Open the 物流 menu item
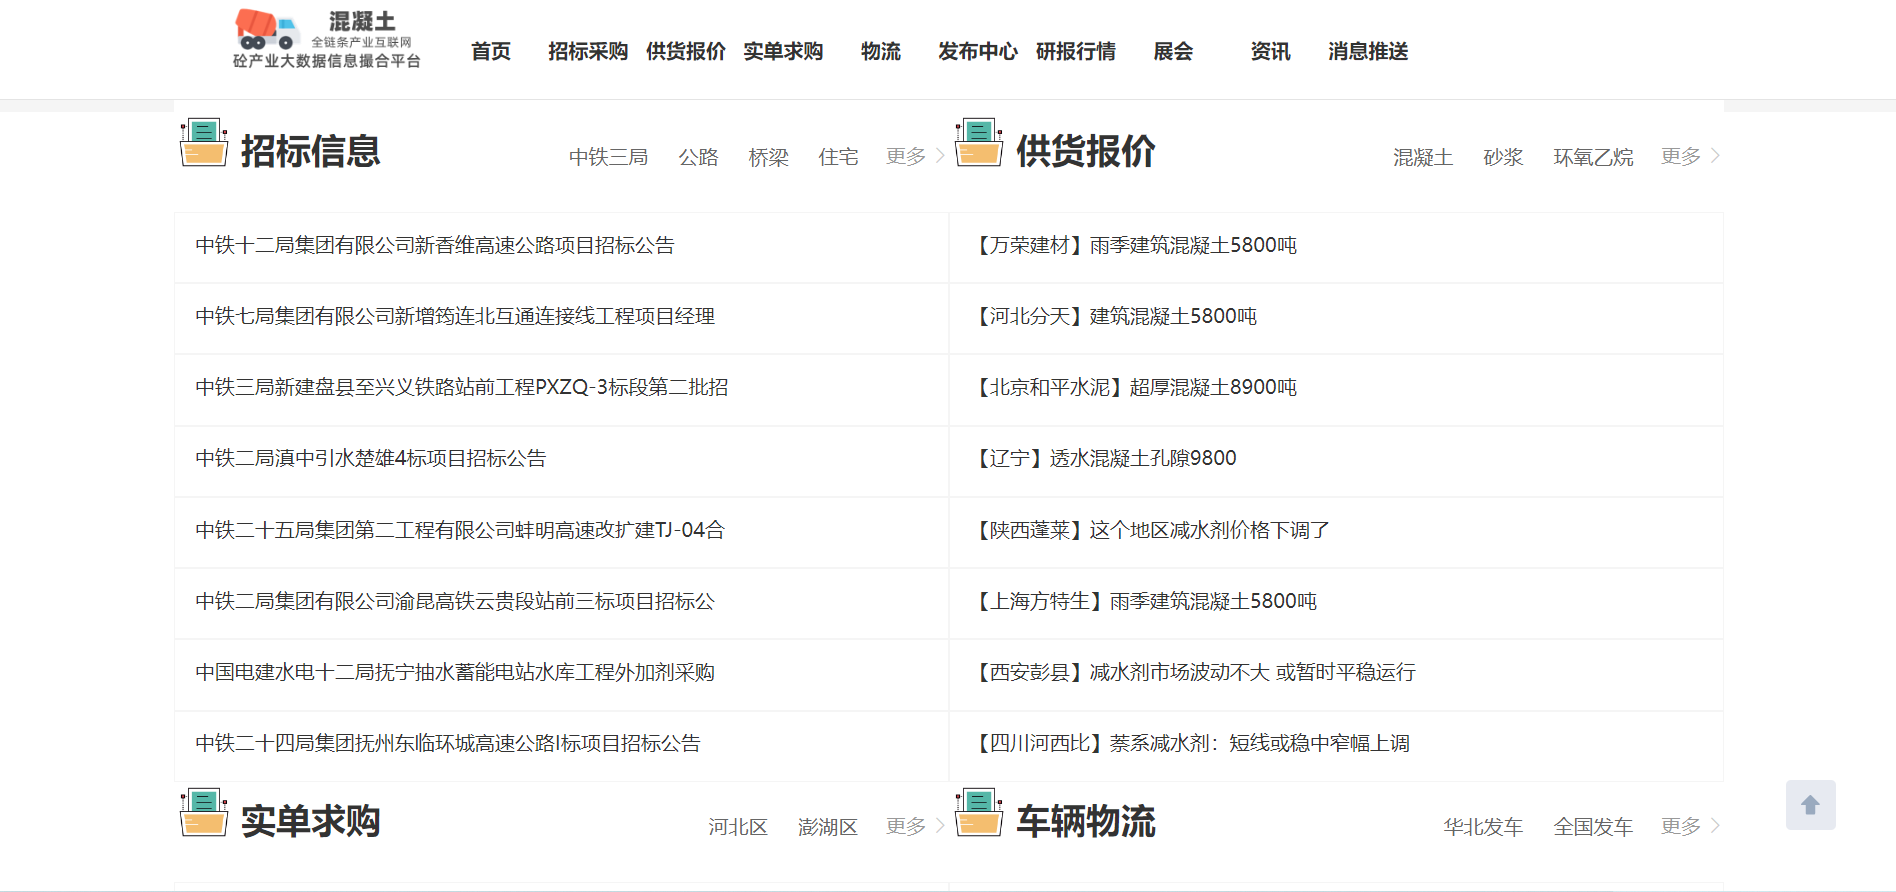Viewport: 1896px width, 892px height. coord(881,51)
